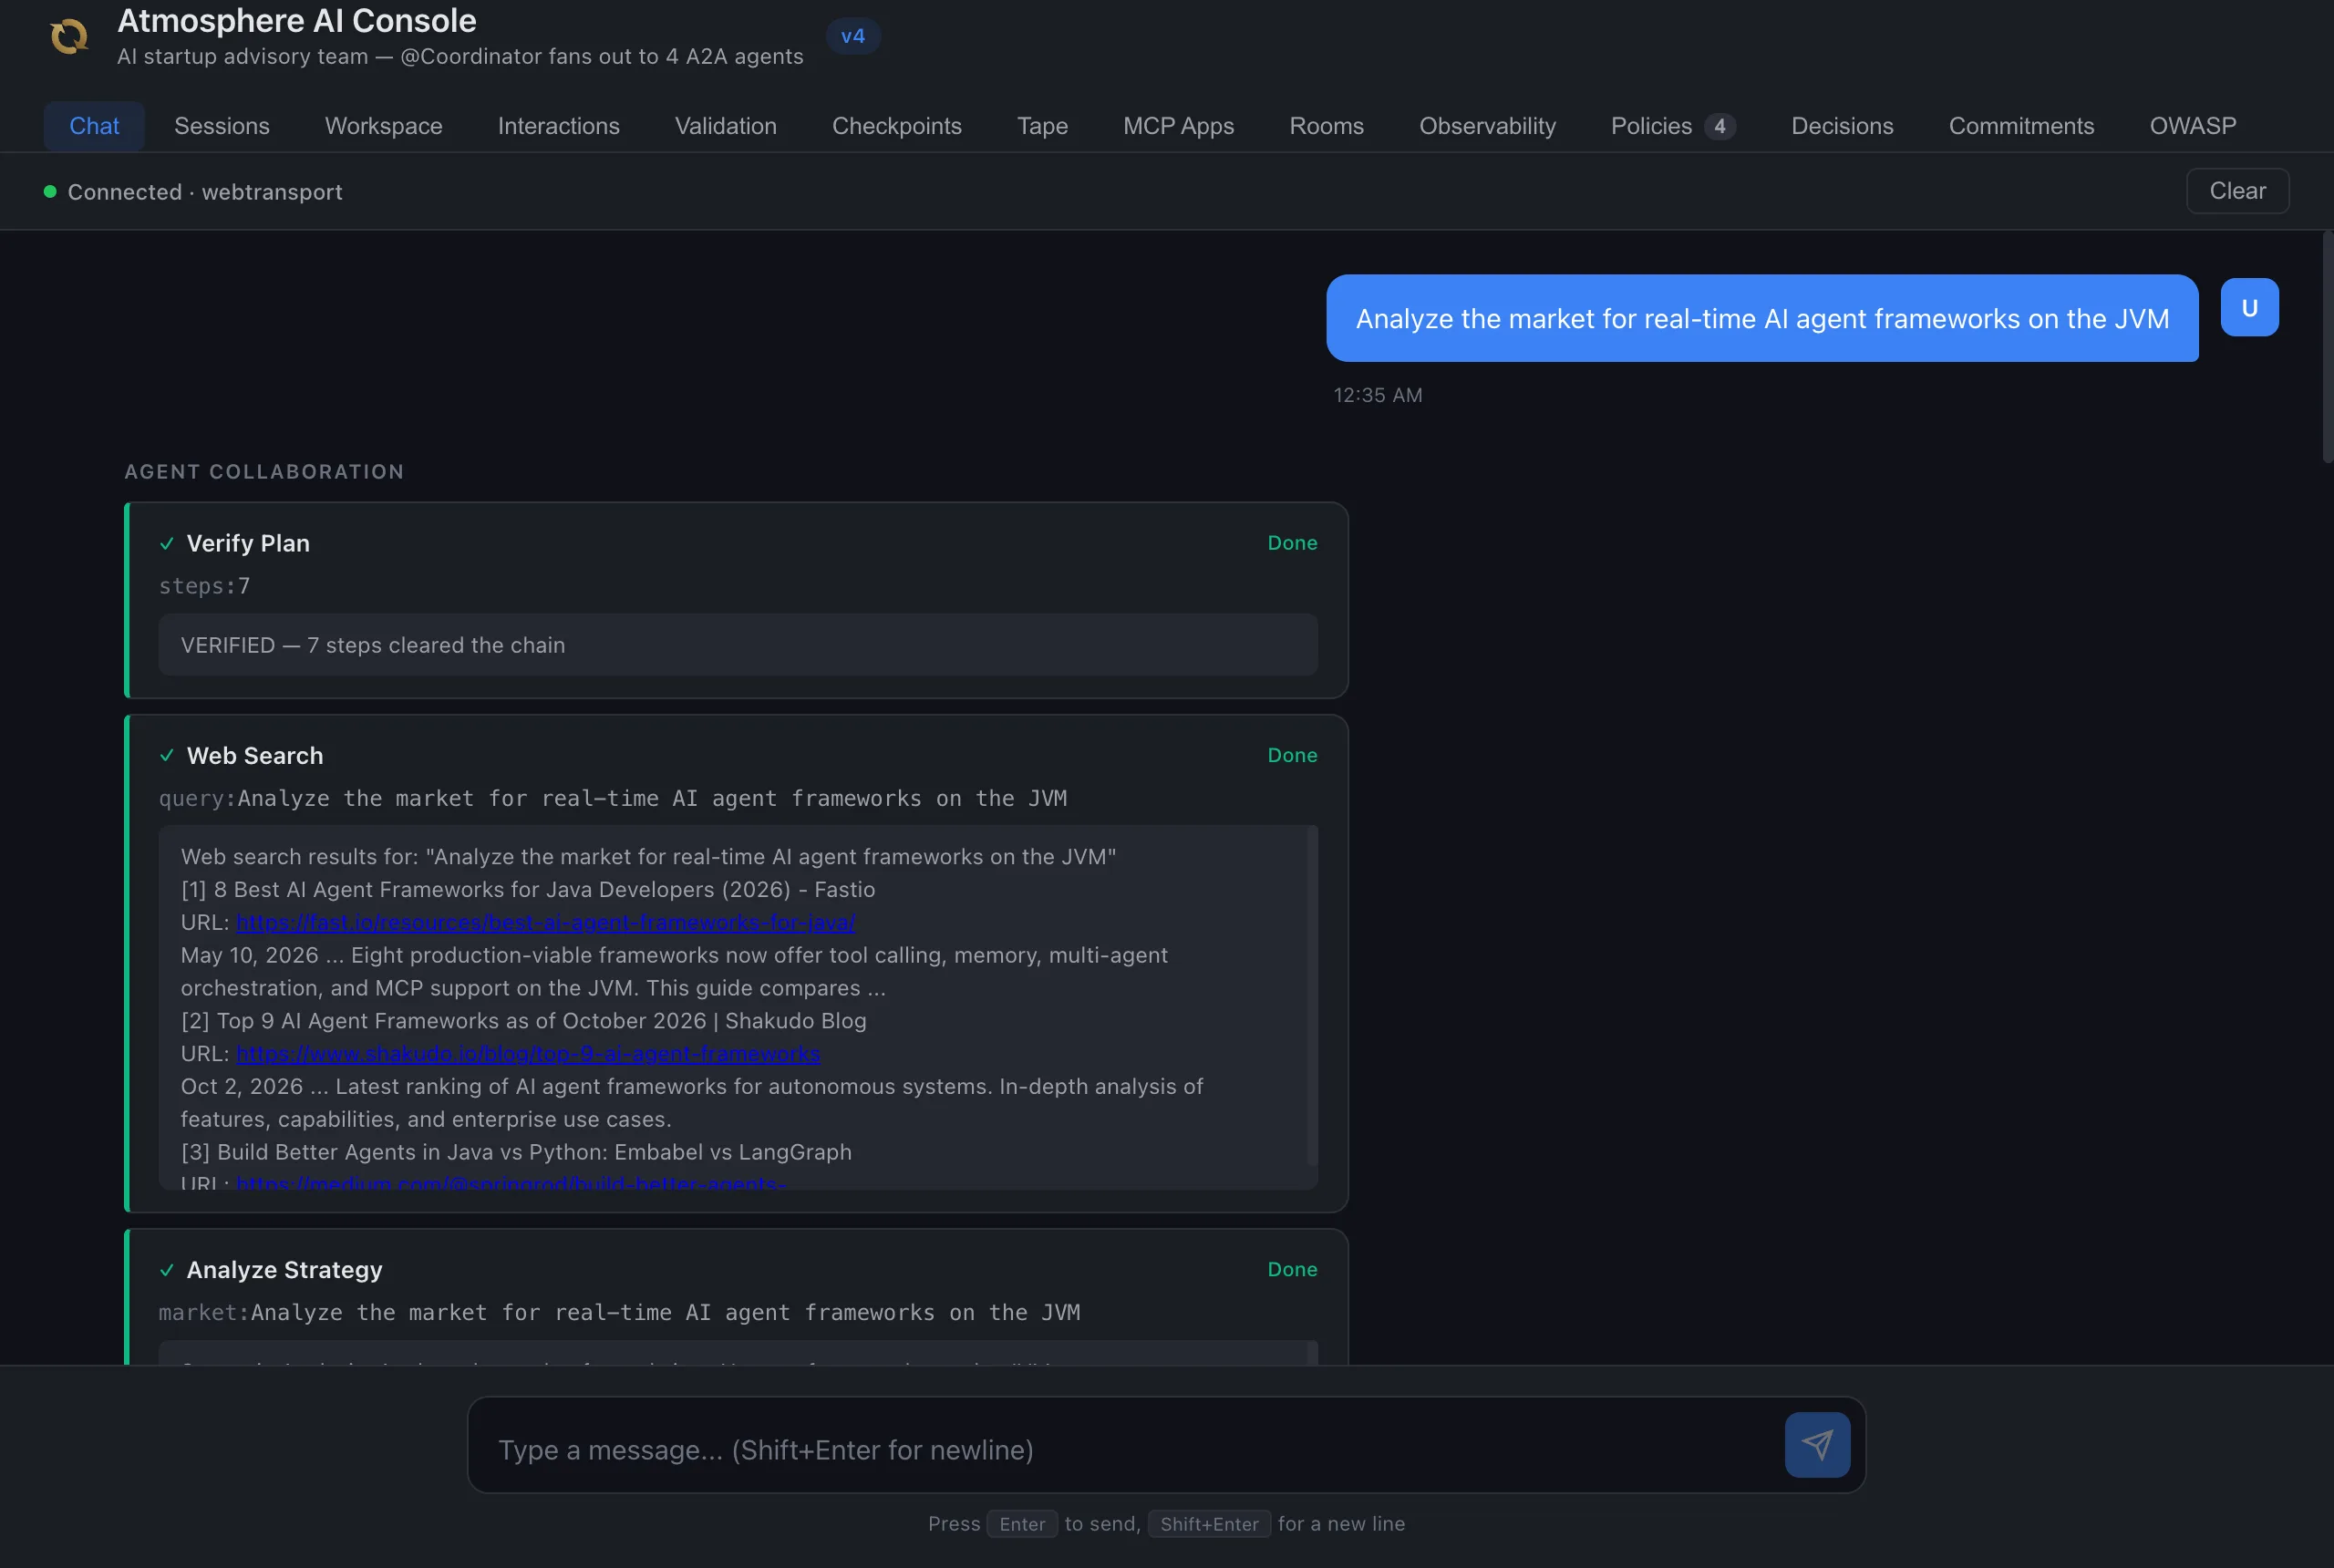
Task: Open the fast.io frameworks URL link
Action: pyautogui.click(x=545, y=922)
